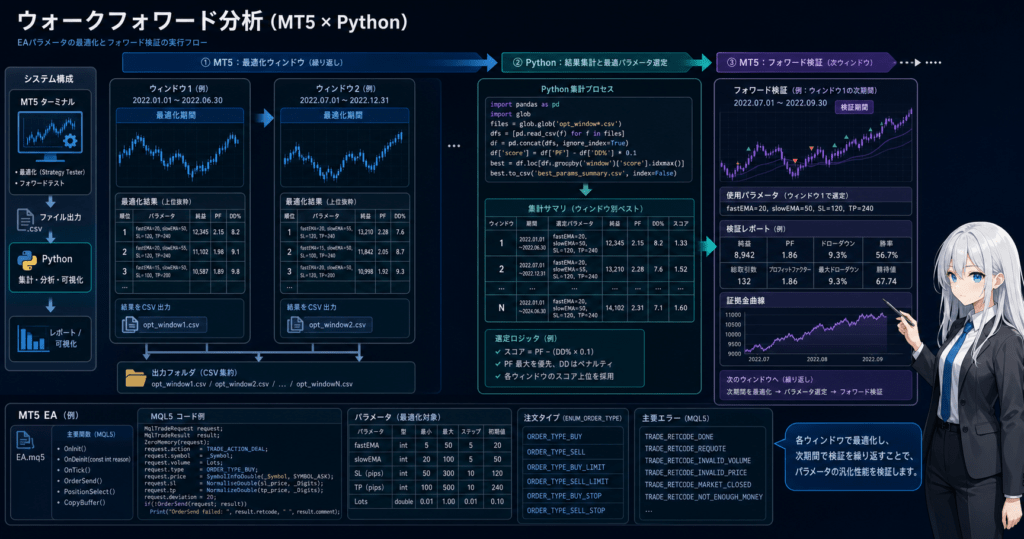Select the ③ MT5：フォワード検証 step banner
Image resolution: width=1024 pixels, height=539 pixels.
(805, 63)
